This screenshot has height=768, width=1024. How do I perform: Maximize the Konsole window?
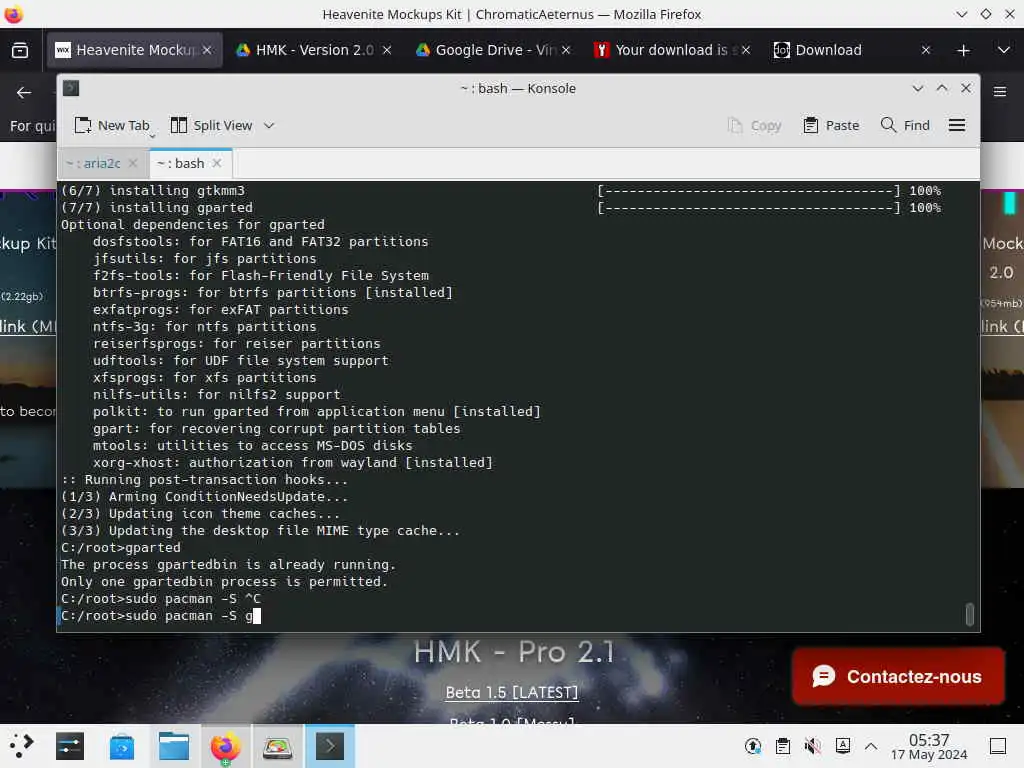[942, 88]
